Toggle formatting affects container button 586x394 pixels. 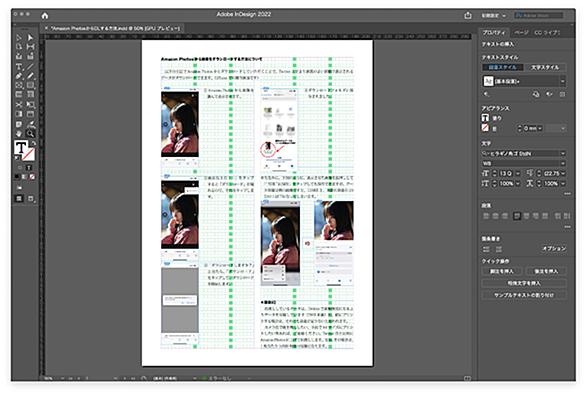pos(20,168)
